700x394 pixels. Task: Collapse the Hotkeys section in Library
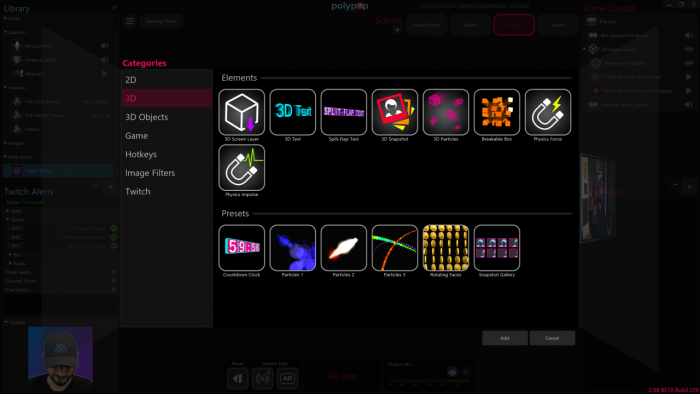click(x=5, y=87)
